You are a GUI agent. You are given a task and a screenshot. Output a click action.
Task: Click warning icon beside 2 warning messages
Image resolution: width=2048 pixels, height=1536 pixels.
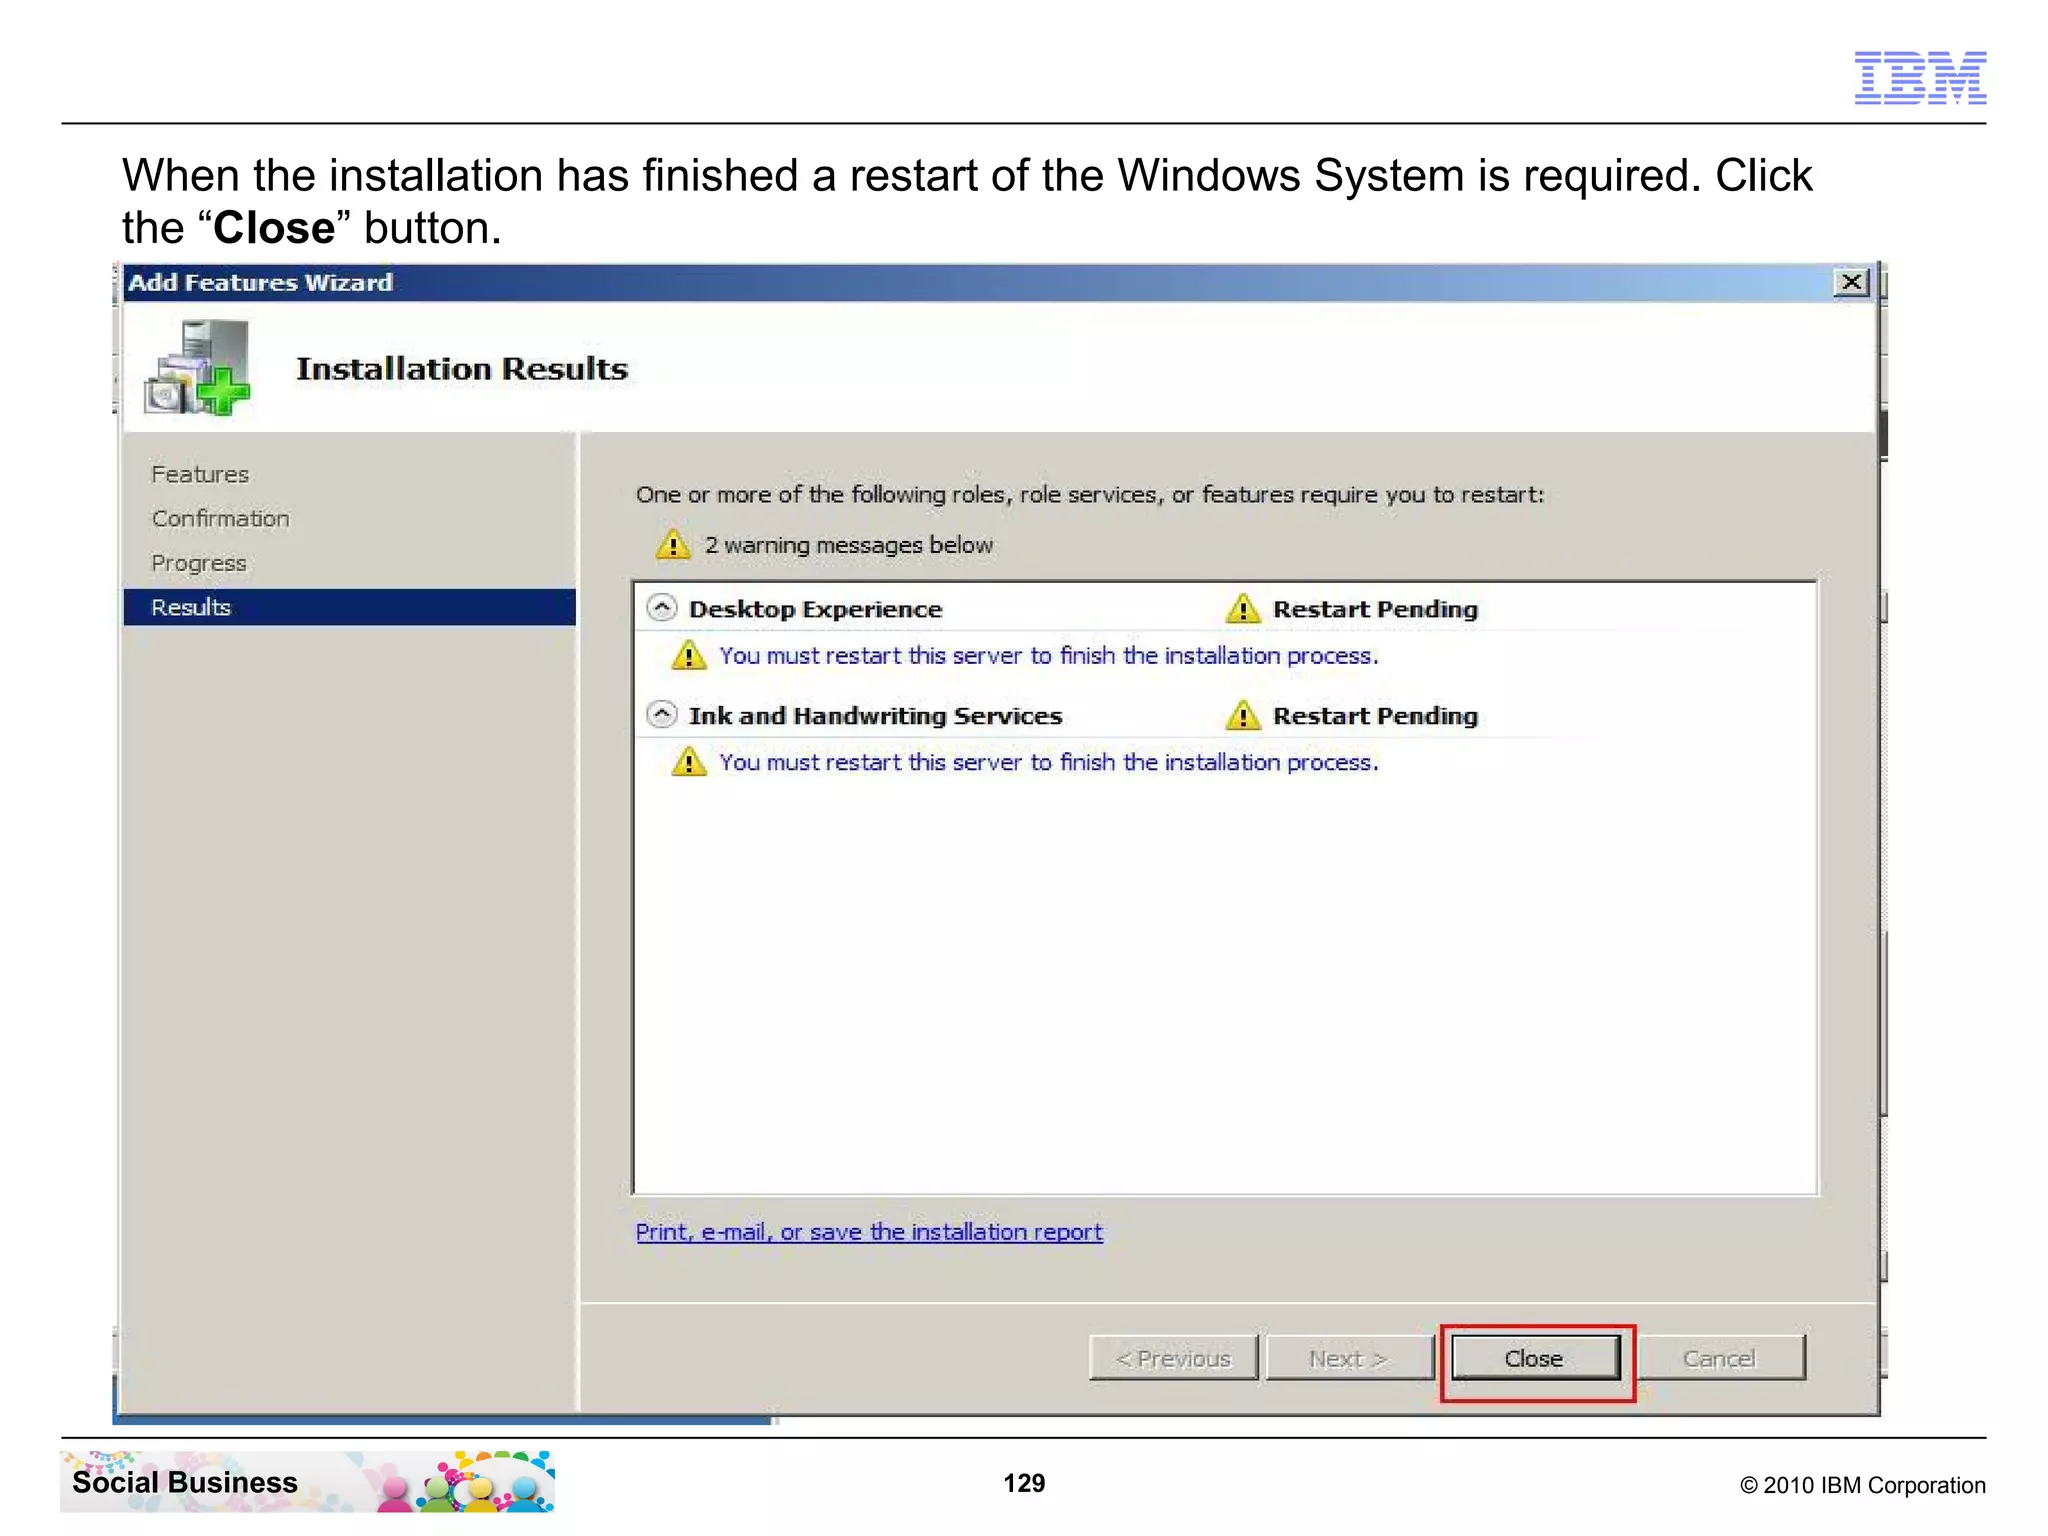pyautogui.click(x=673, y=545)
